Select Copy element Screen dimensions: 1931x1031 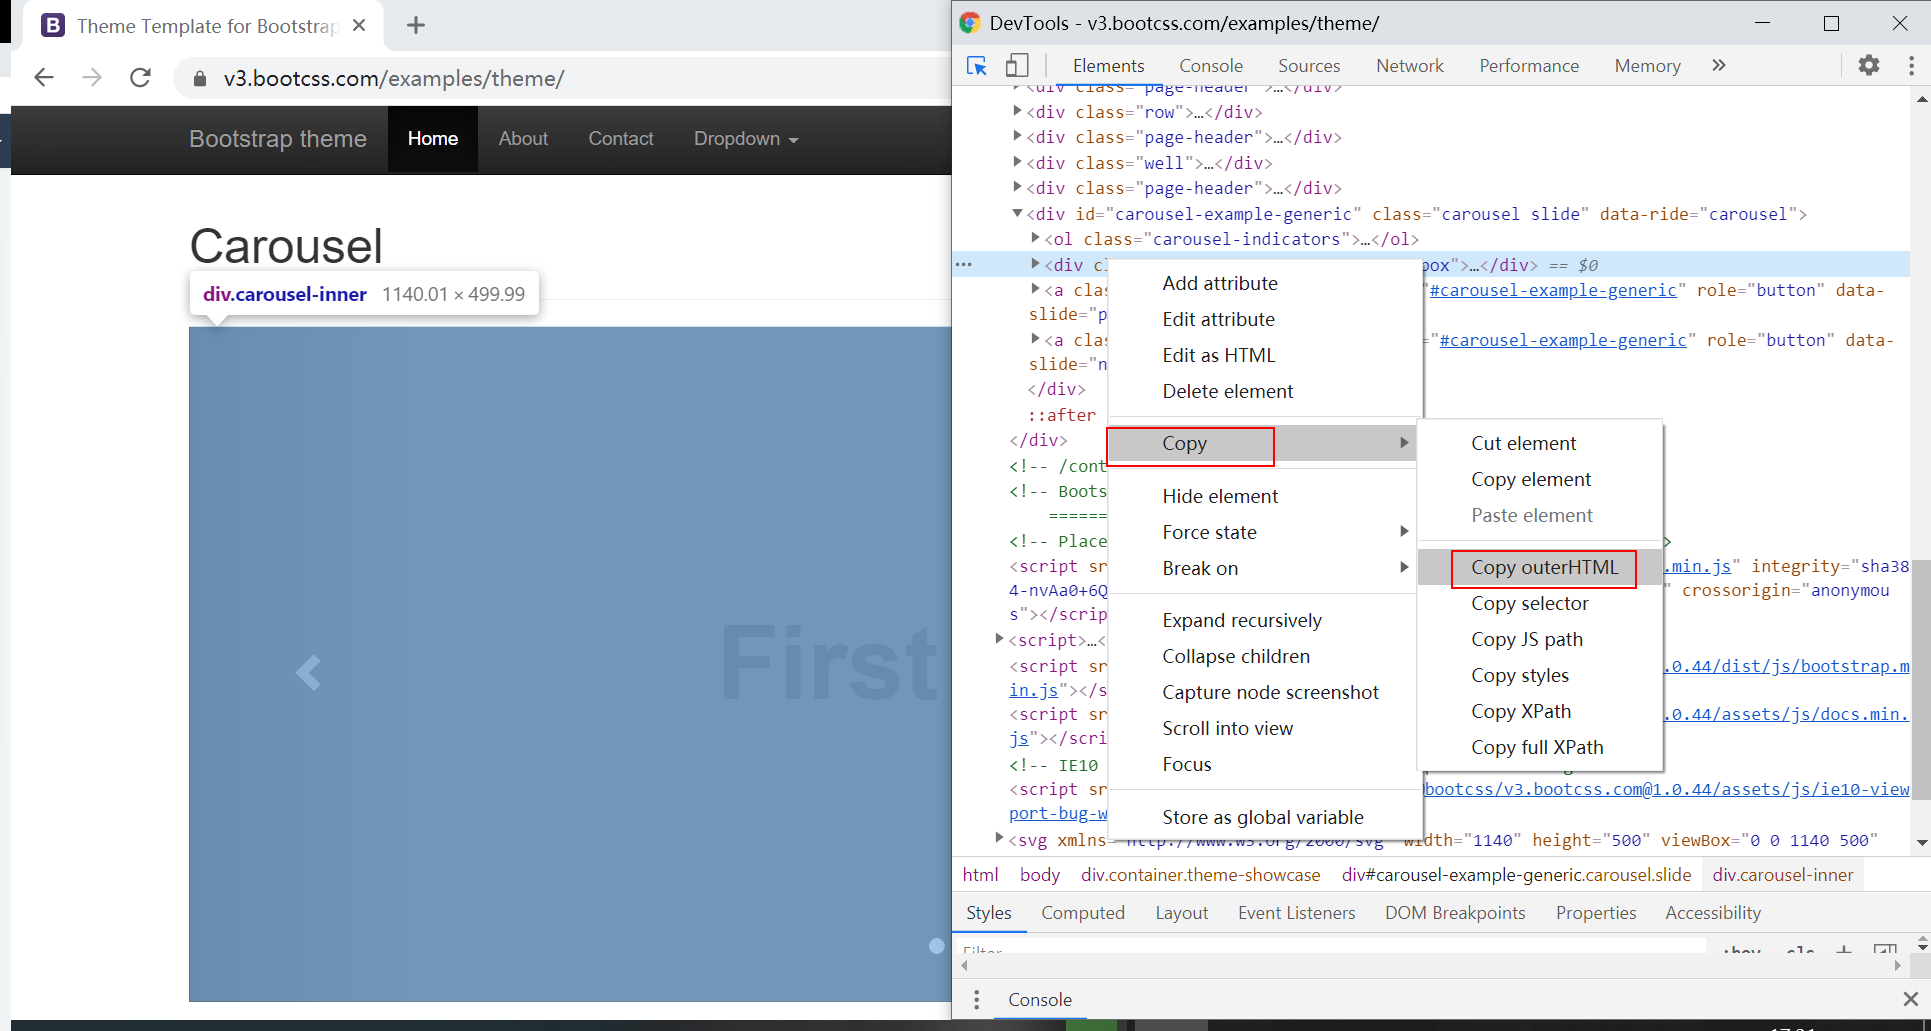(x=1540, y=479)
